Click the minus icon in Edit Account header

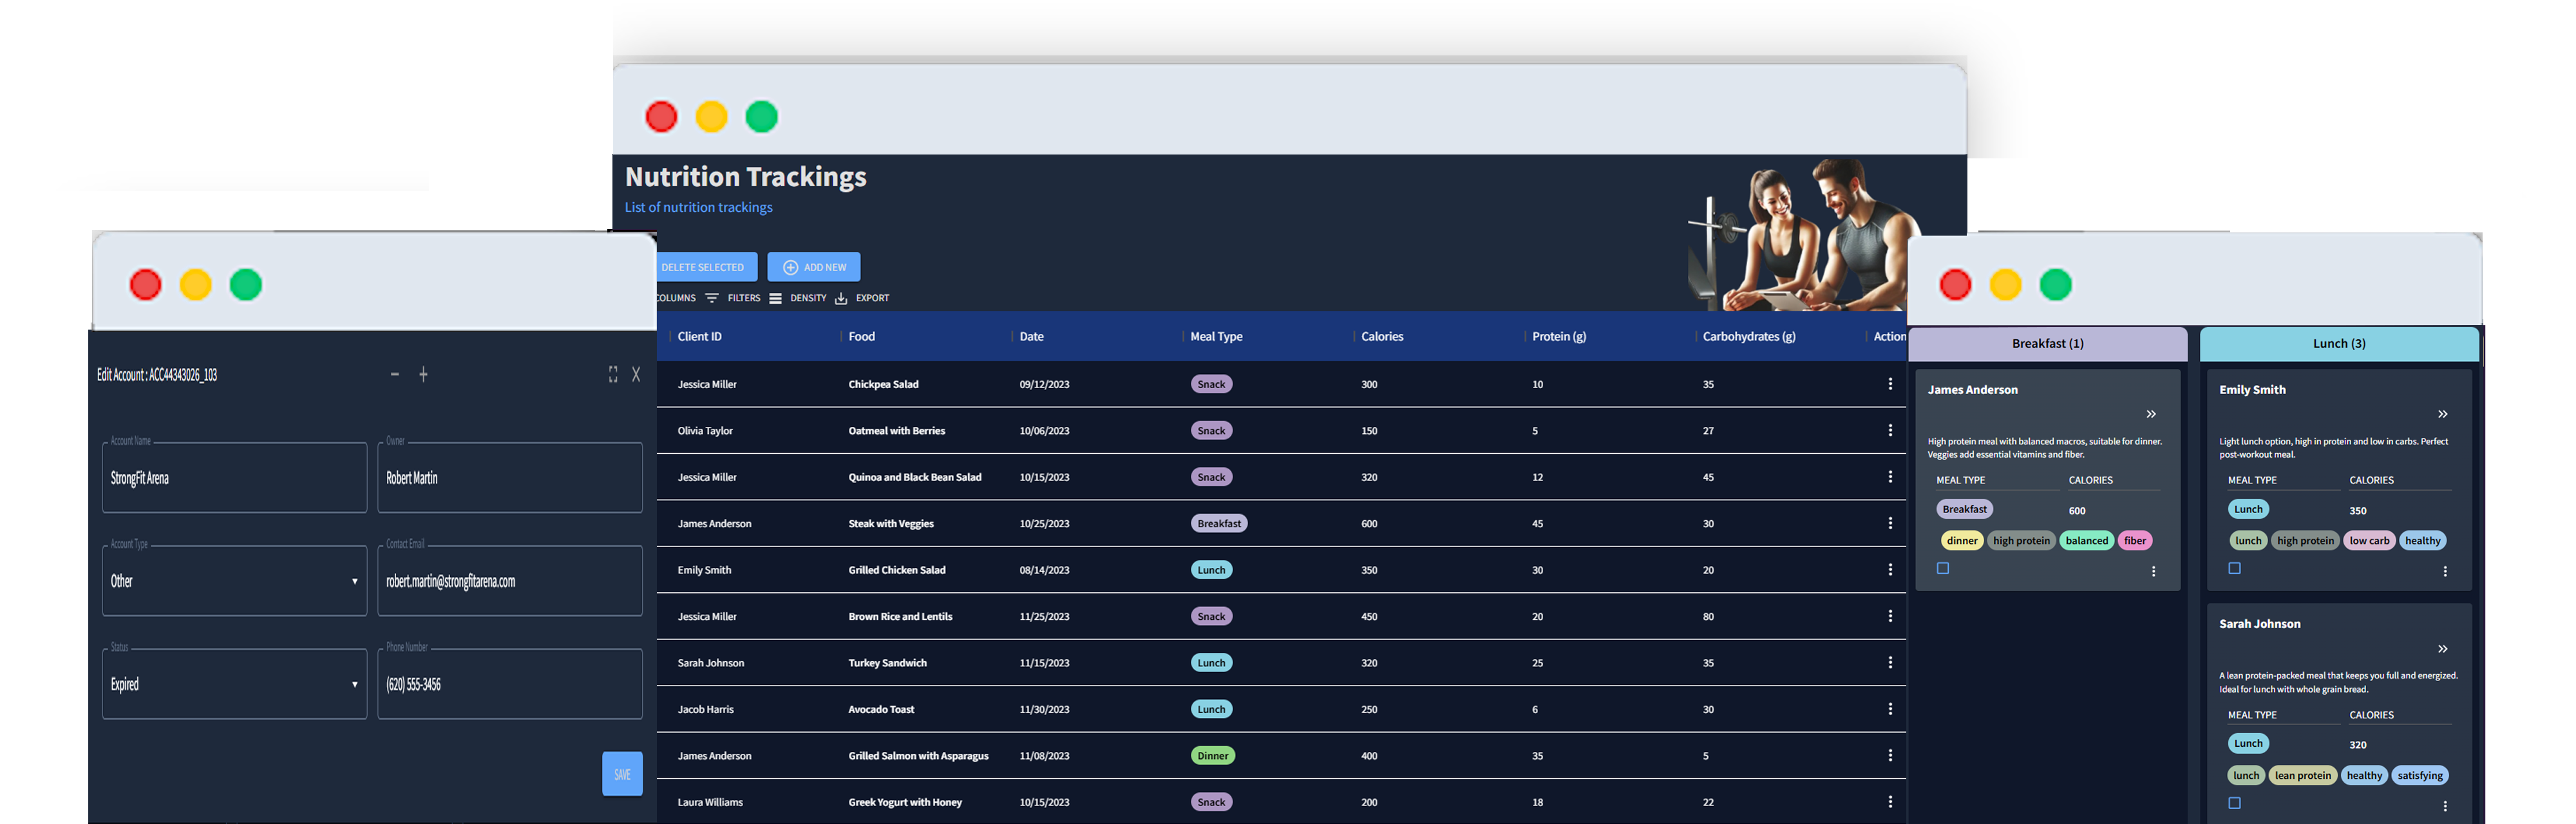[395, 374]
